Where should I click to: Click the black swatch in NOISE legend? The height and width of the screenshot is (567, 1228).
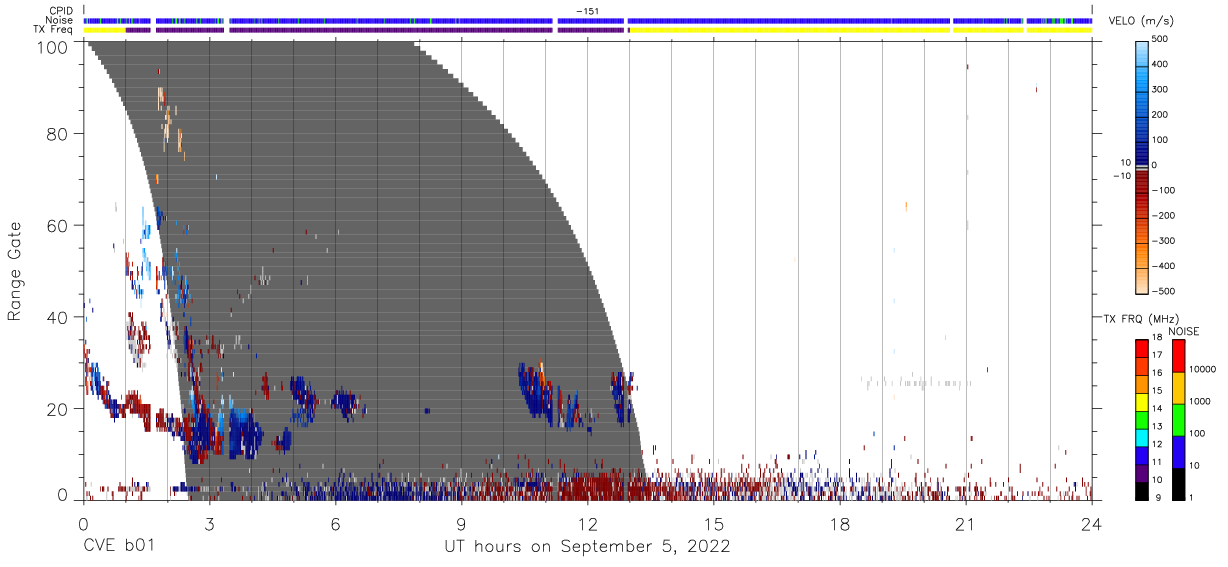tap(1177, 484)
